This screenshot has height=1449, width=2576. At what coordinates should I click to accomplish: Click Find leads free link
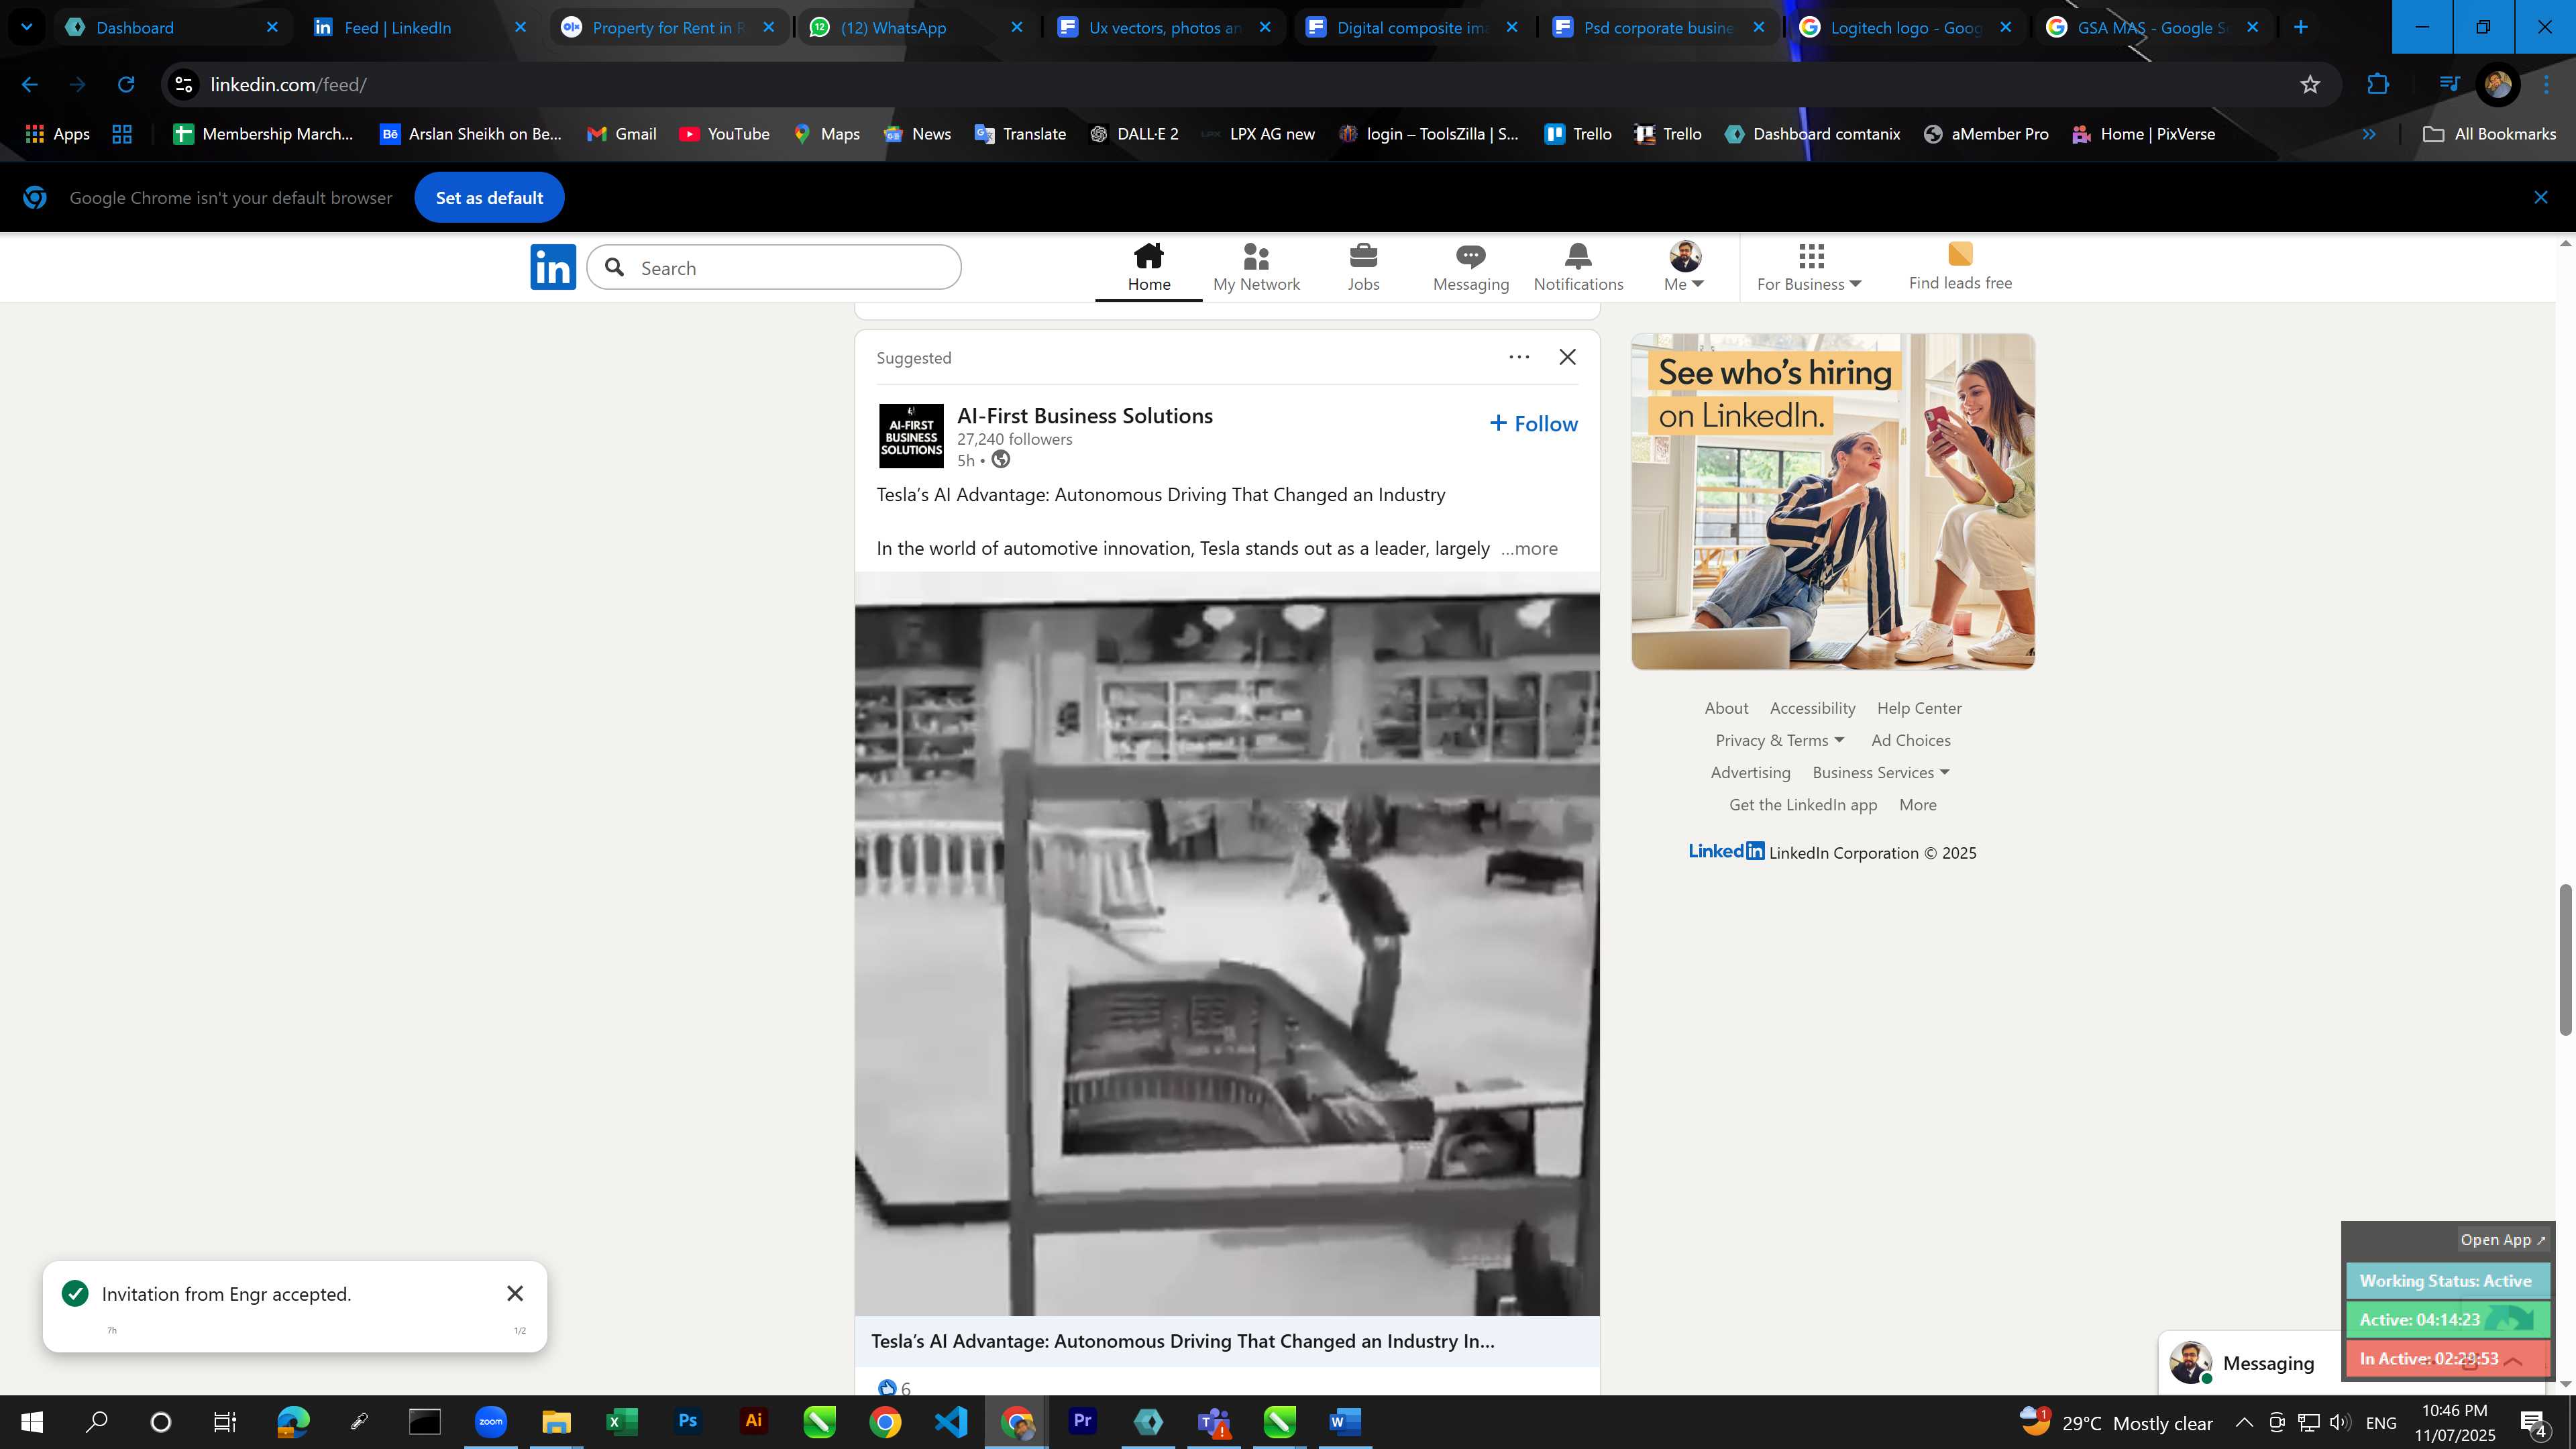point(1960,268)
